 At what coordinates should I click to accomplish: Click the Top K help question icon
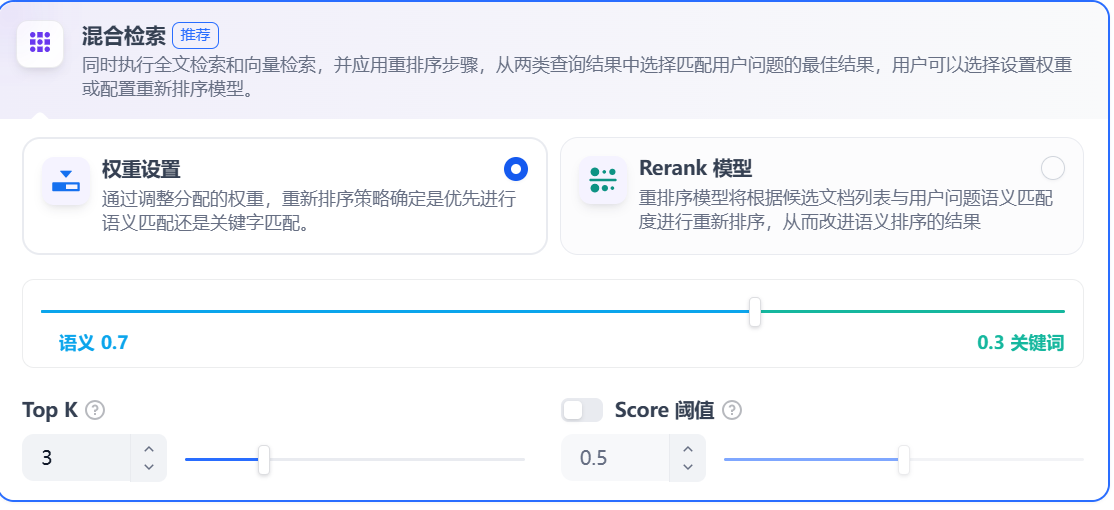[x=95, y=410]
